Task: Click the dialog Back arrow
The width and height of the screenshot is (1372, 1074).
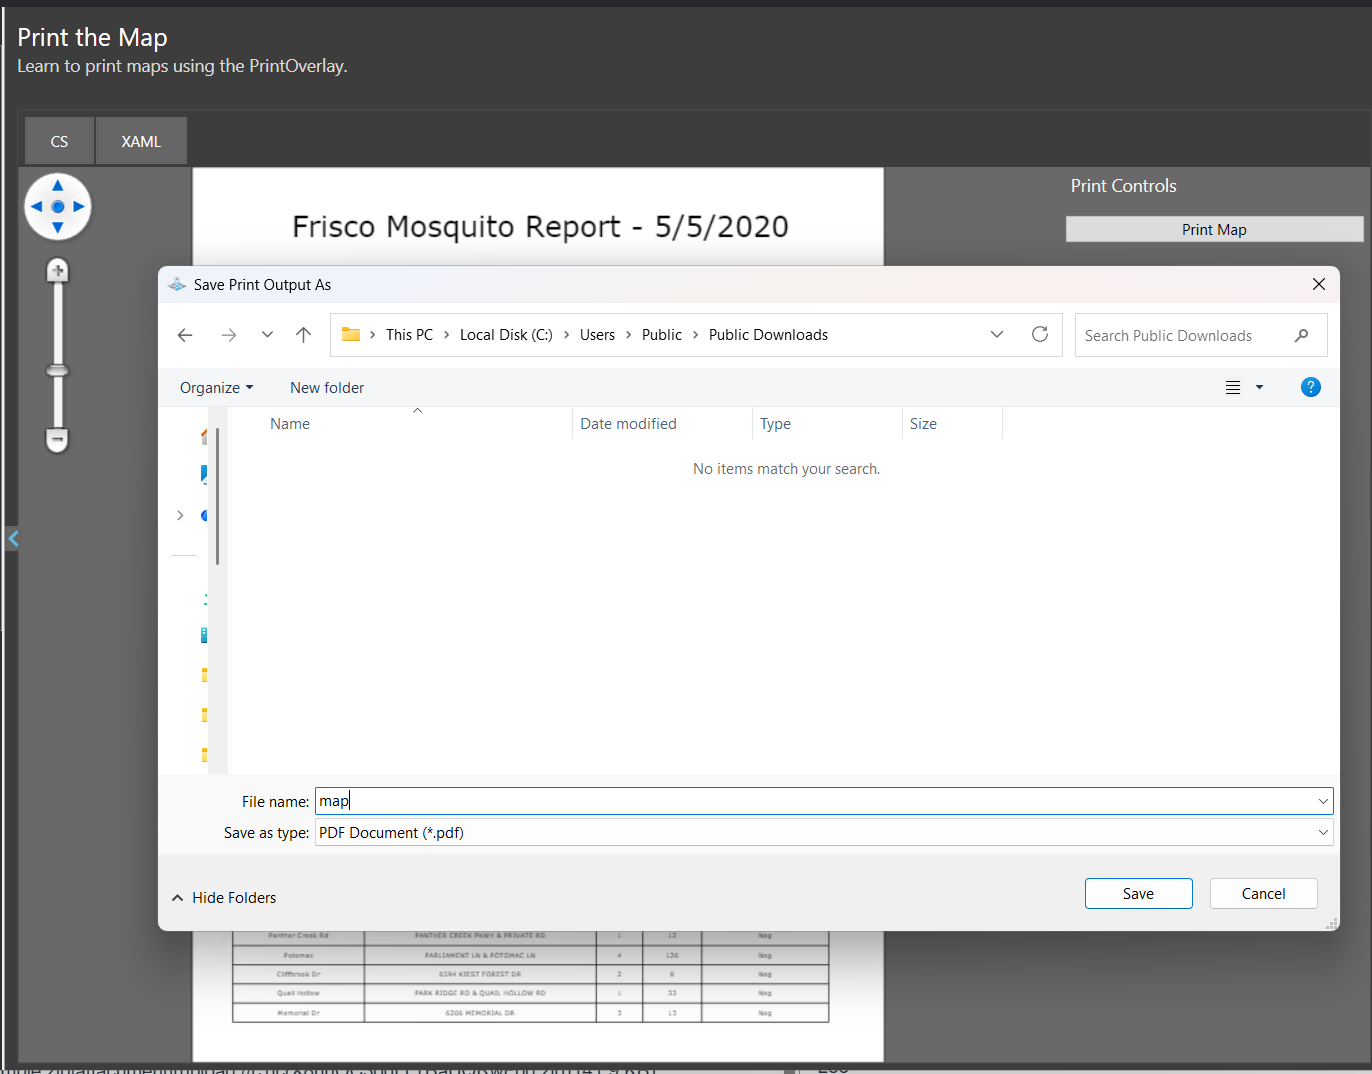Action: [185, 335]
